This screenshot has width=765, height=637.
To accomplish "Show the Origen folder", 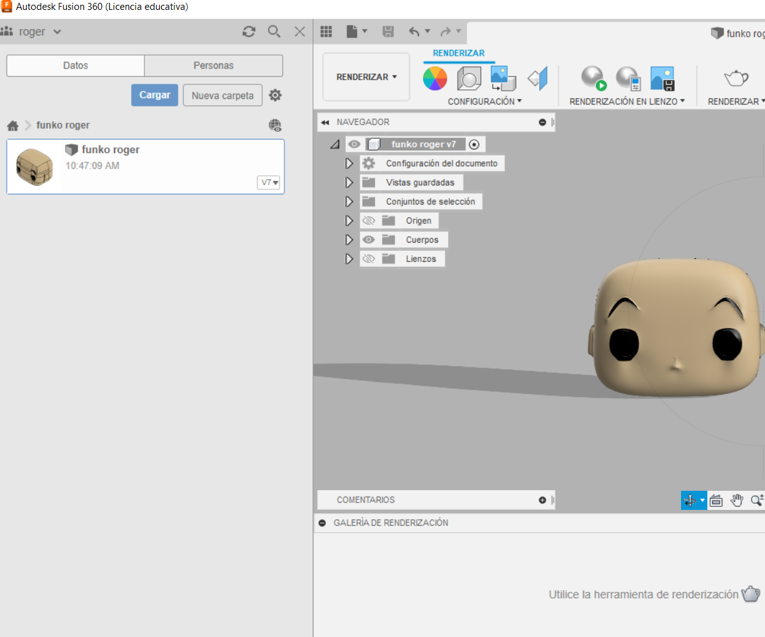I will (369, 221).
